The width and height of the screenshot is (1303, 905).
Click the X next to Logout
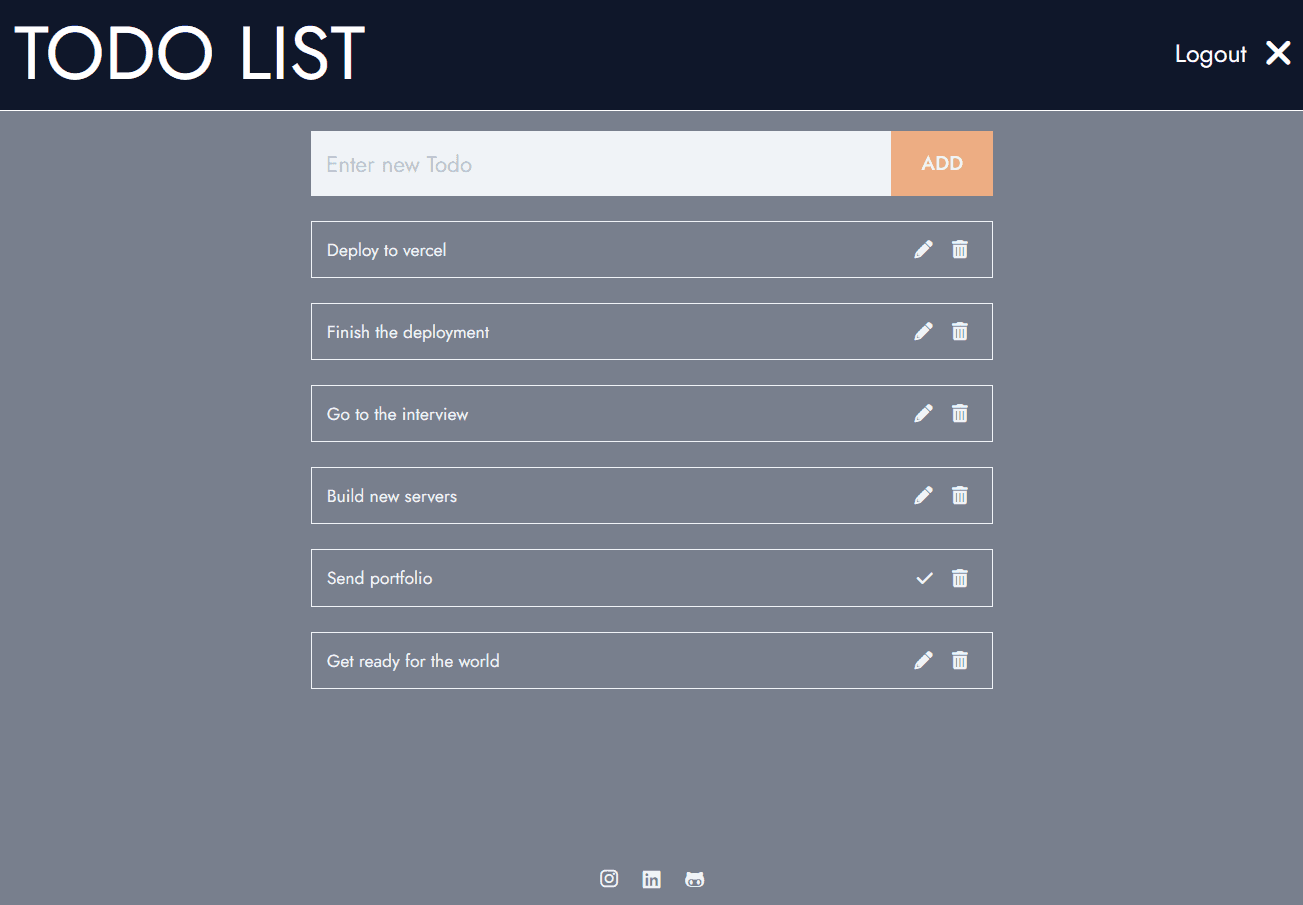click(x=1277, y=53)
